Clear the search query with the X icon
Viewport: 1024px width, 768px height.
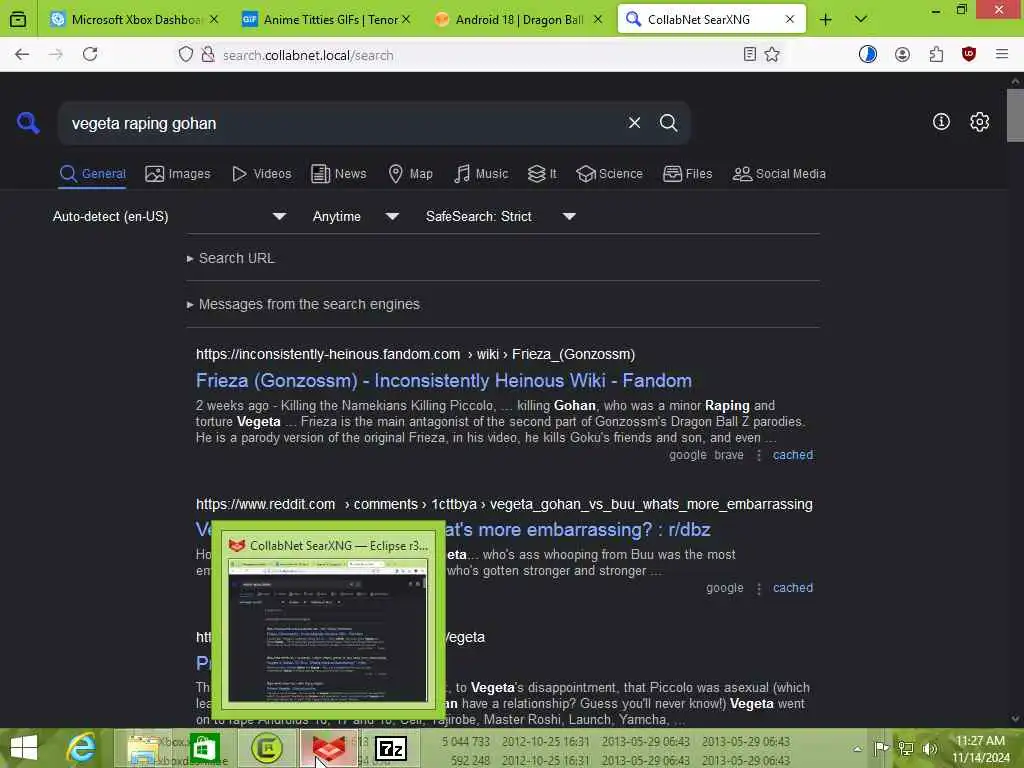pyautogui.click(x=634, y=123)
